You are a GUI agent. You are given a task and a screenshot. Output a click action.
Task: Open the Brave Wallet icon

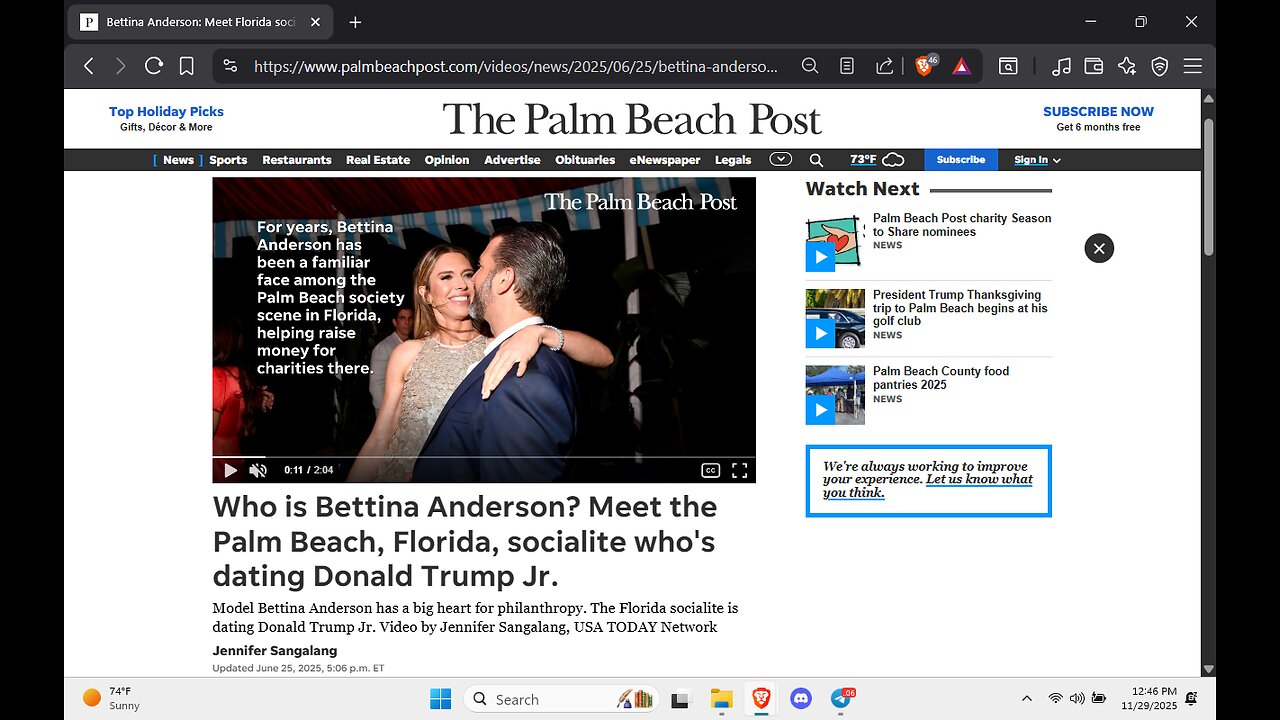(1094, 66)
